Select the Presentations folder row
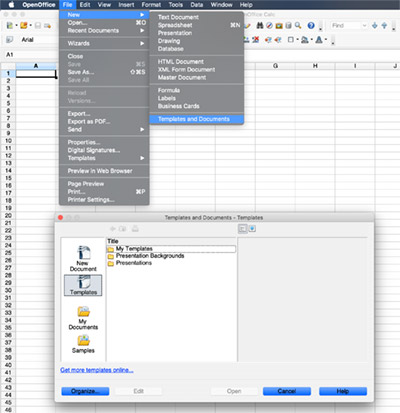Viewport: 400px width, 413px height. [x=171, y=263]
